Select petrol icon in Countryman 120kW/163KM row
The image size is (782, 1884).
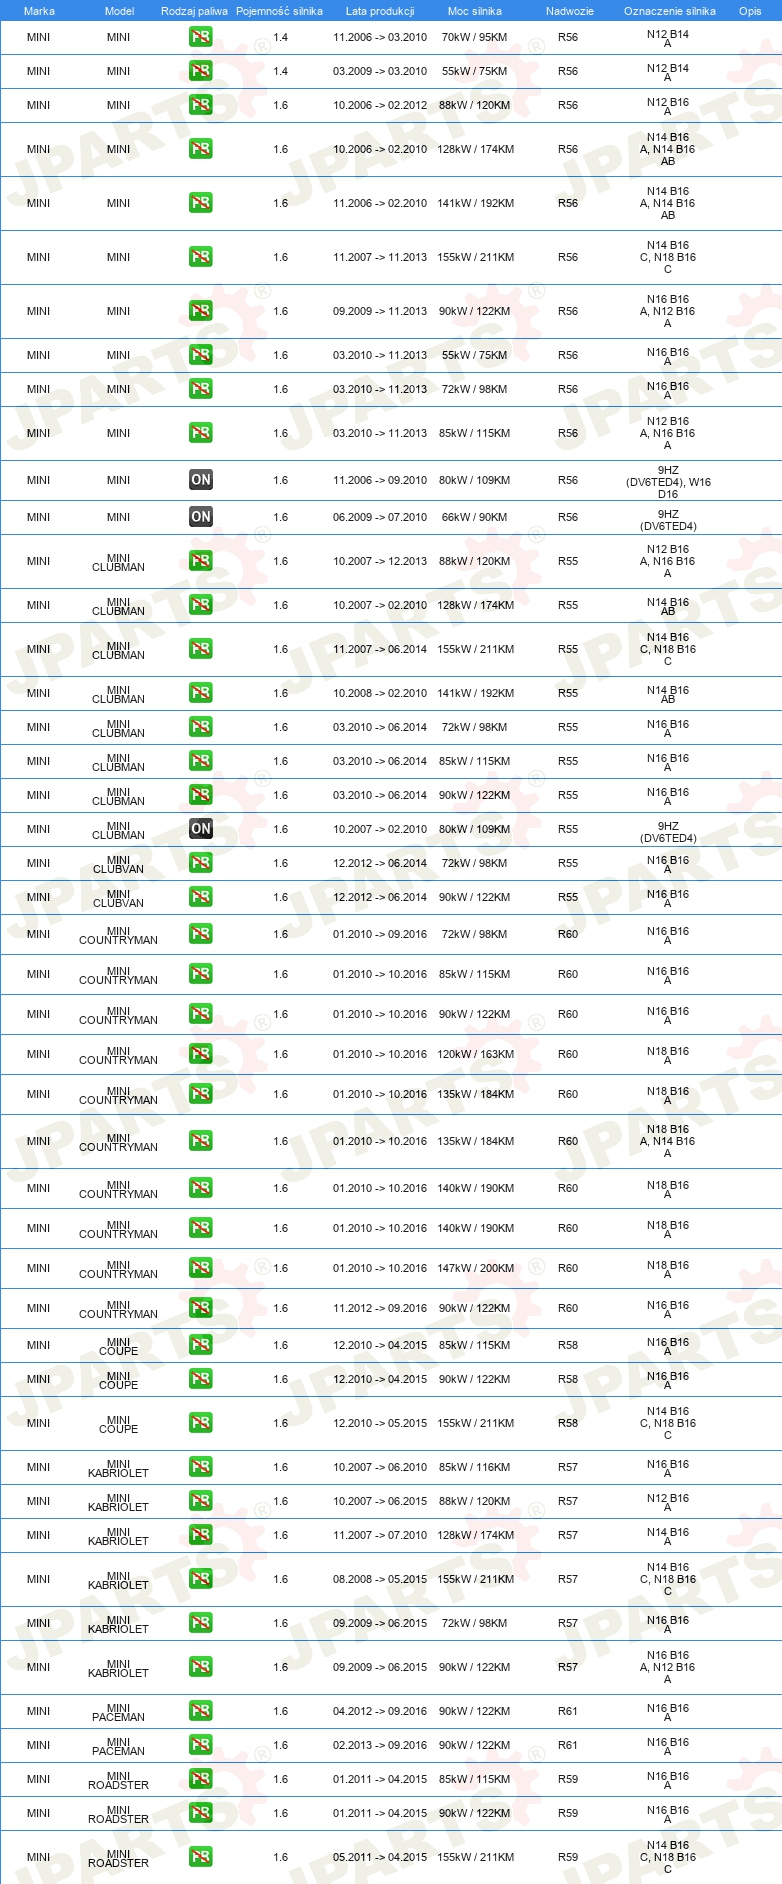(201, 1054)
